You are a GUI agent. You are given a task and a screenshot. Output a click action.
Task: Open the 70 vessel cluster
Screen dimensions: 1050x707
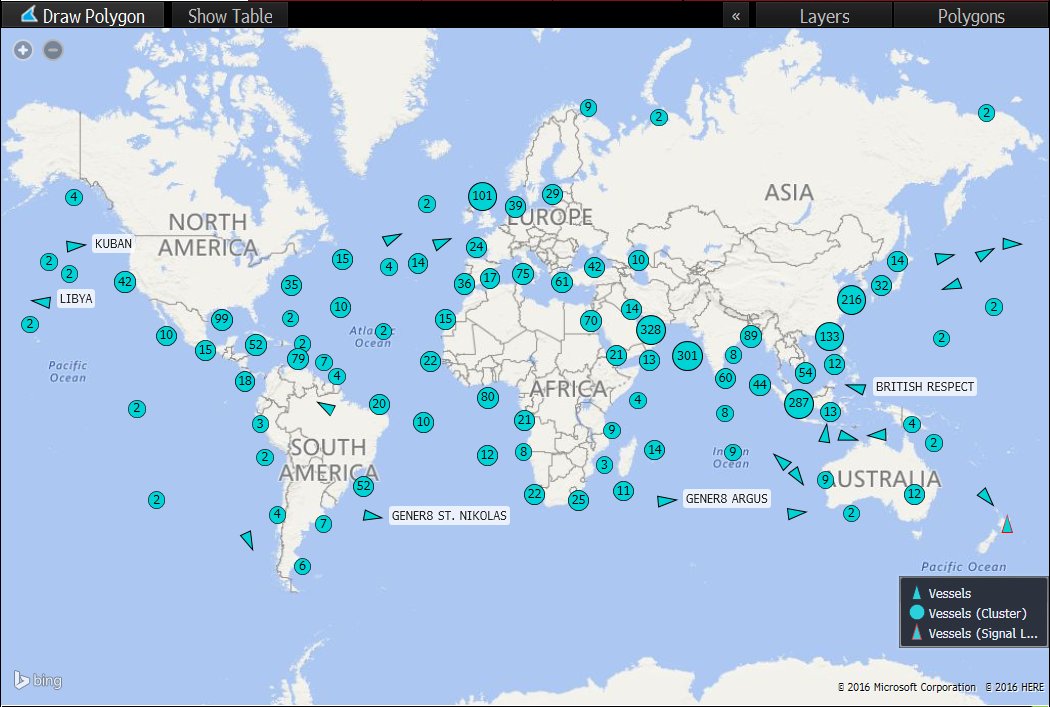[x=591, y=321]
